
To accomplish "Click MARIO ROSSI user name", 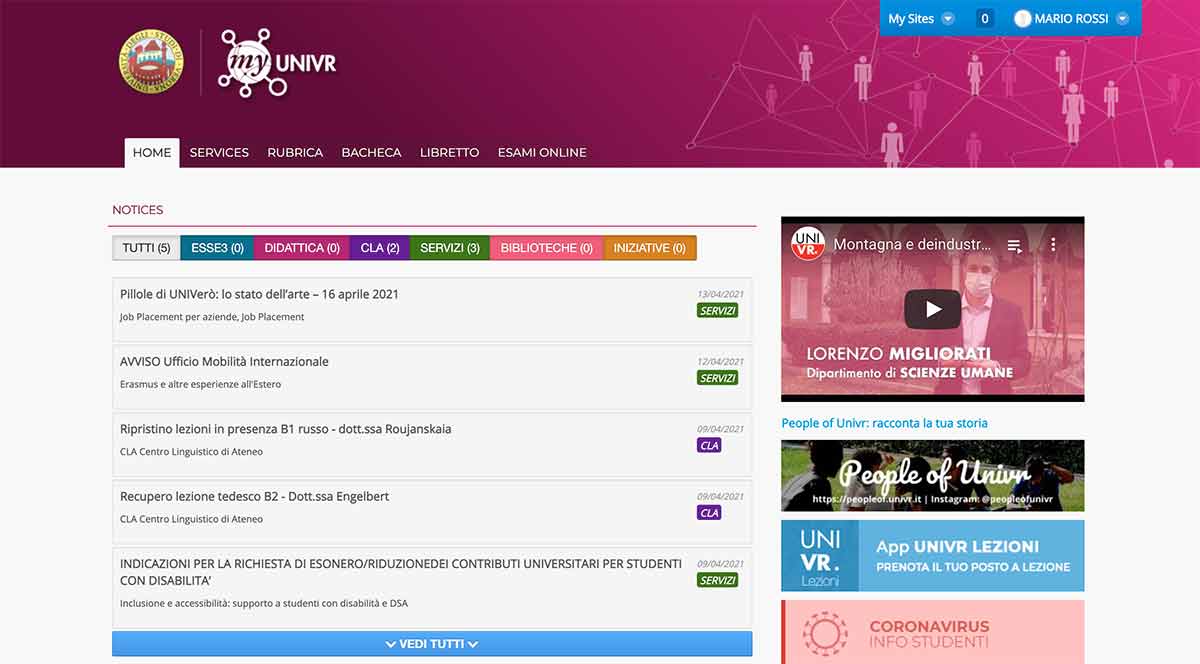I will coord(1071,19).
